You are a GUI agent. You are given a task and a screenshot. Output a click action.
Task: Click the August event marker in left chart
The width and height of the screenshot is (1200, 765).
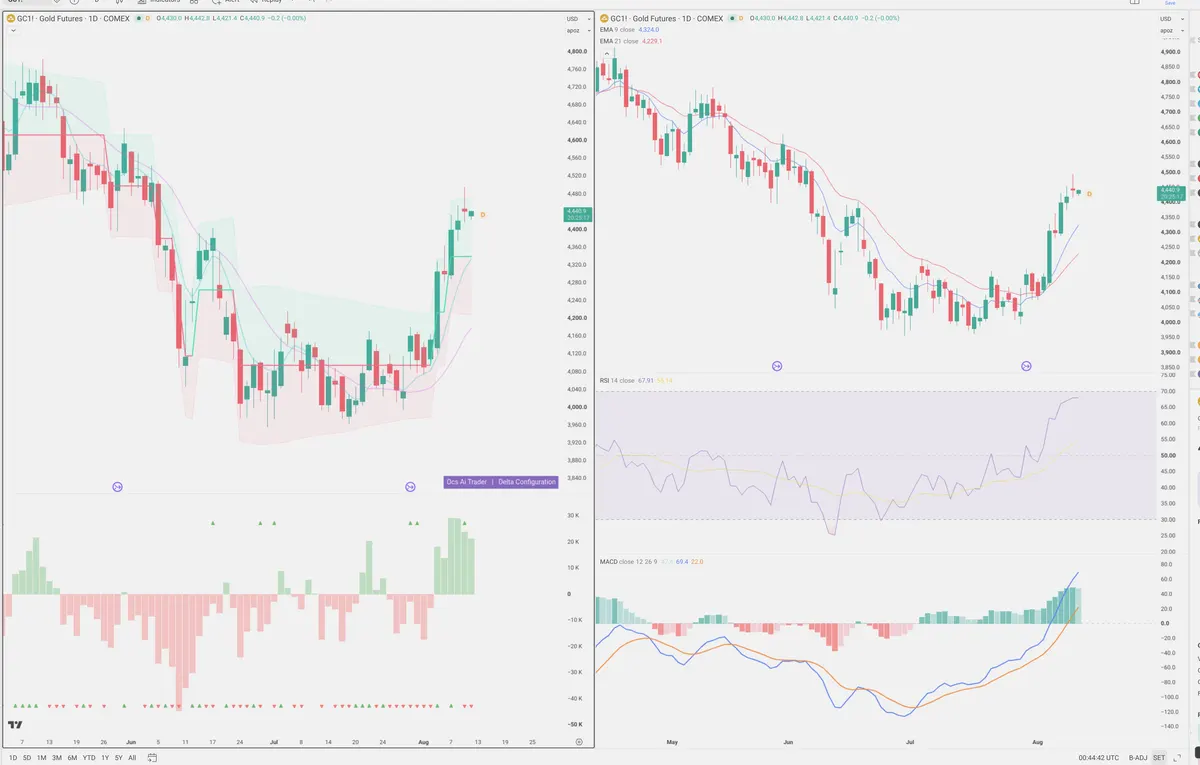410,487
